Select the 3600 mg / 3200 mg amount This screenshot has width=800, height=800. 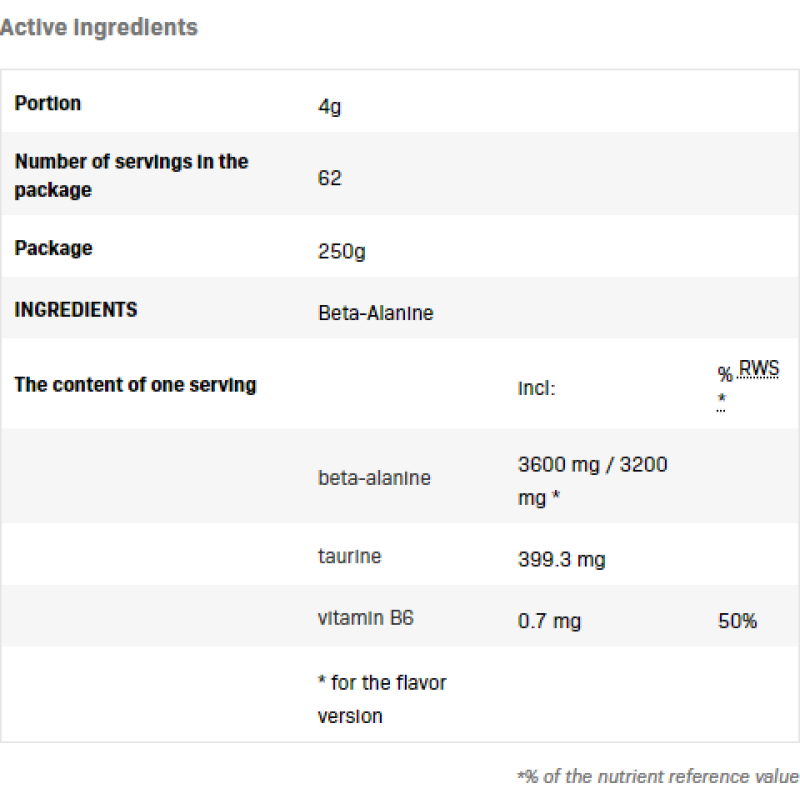pyautogui.click(x=592, y=480)
